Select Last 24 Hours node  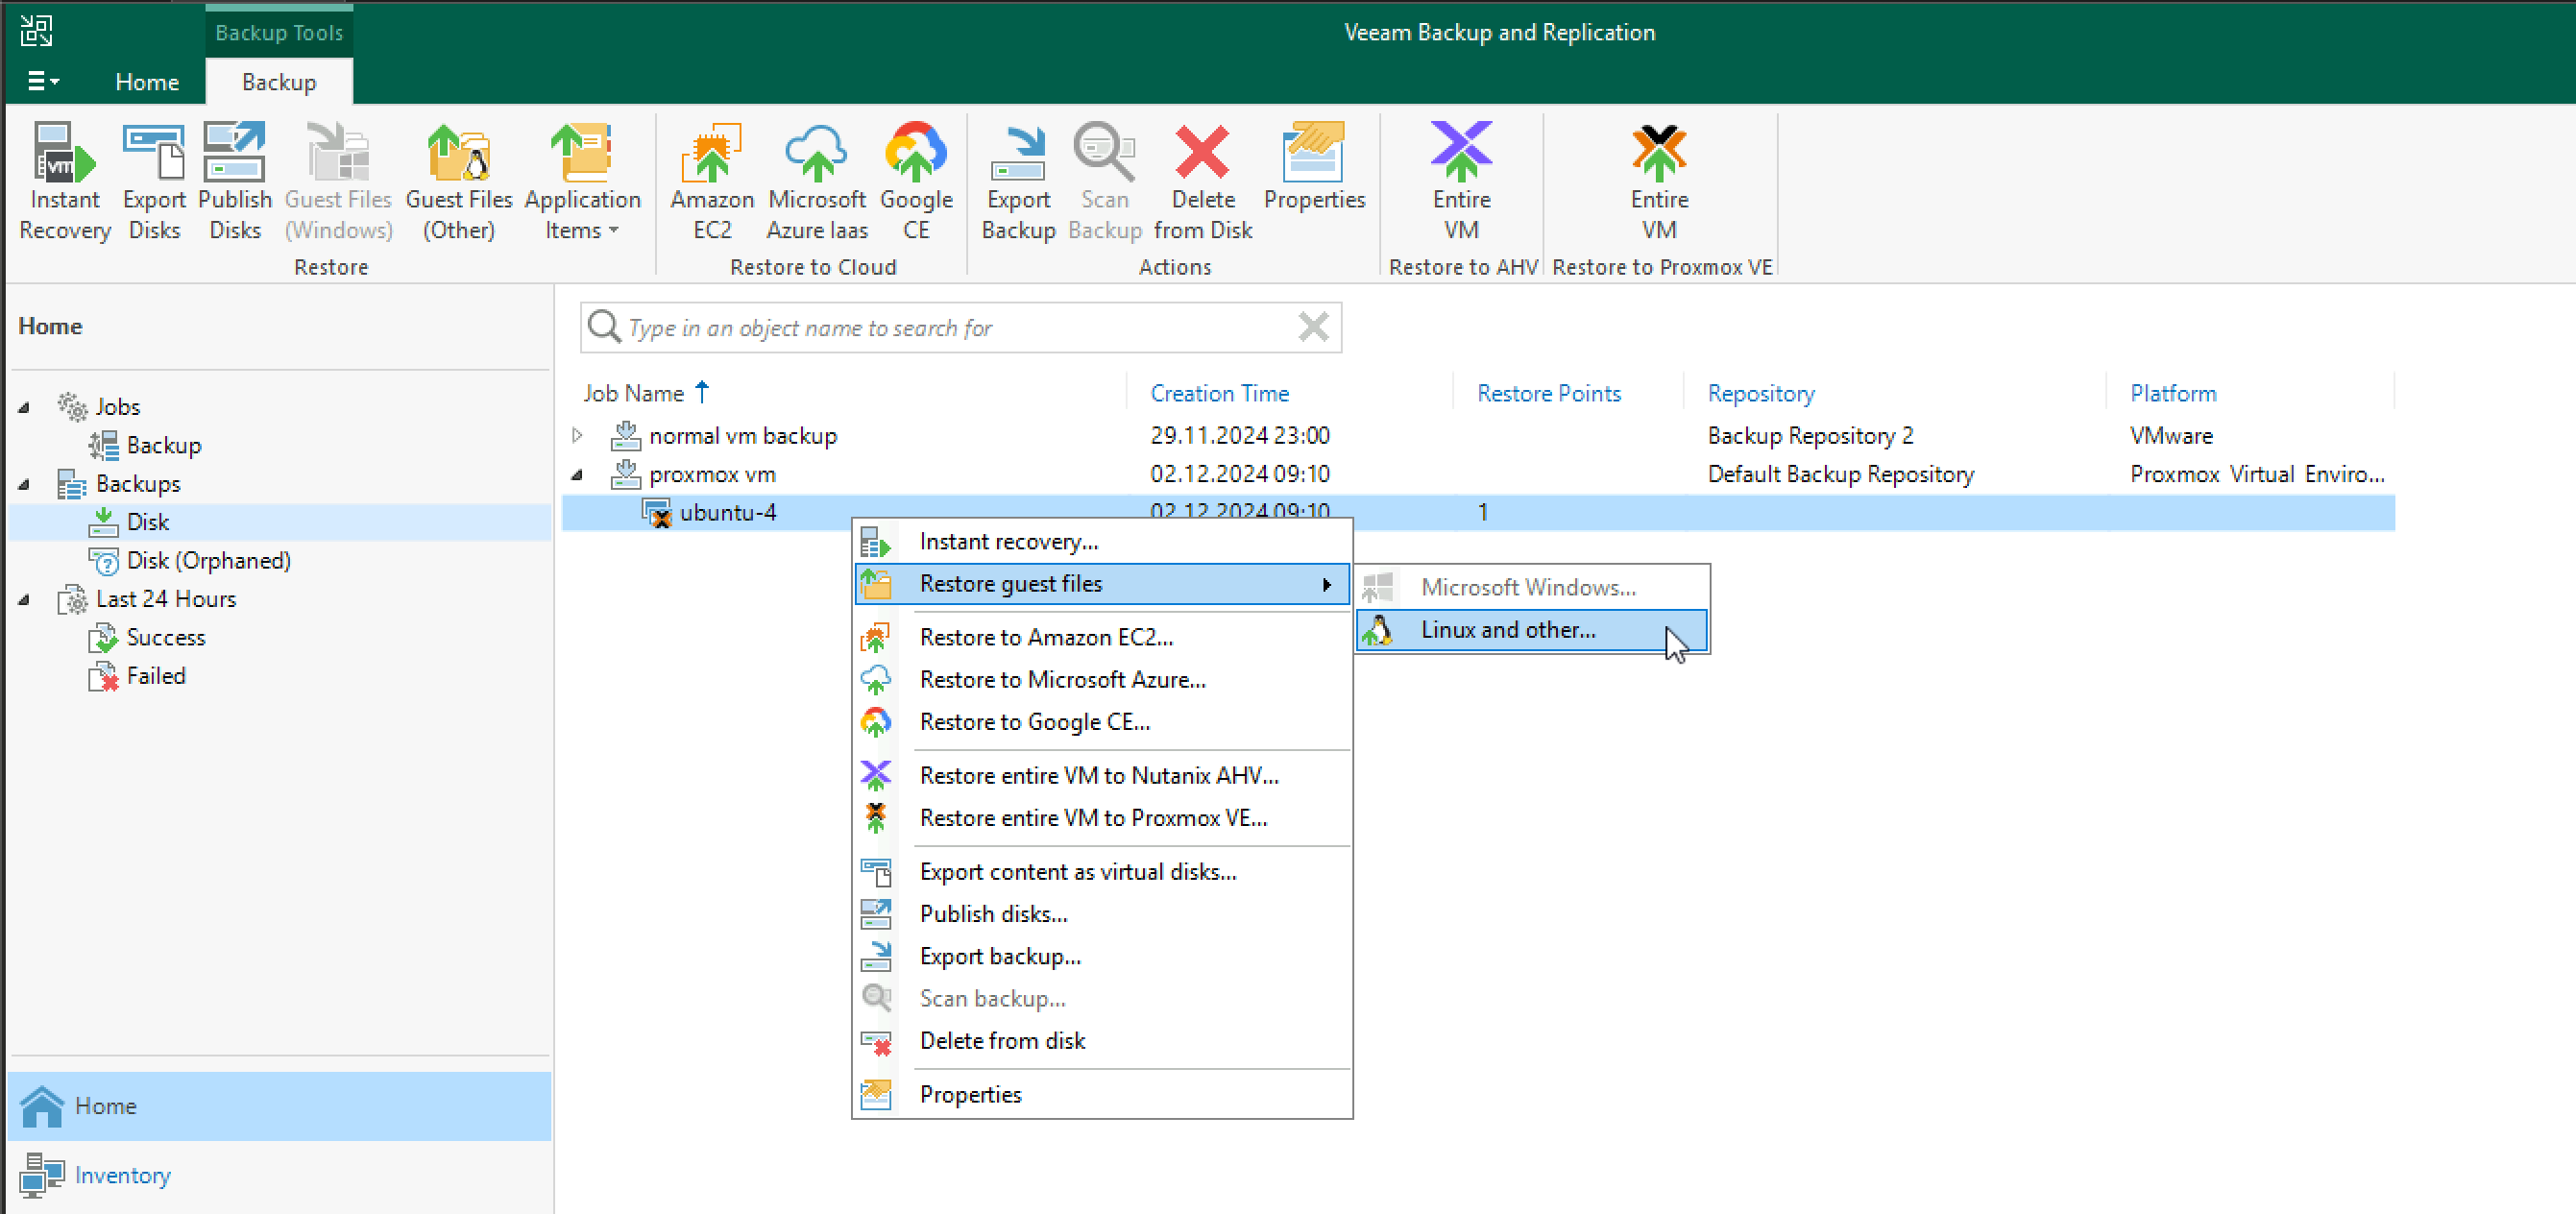click(147, 599)
